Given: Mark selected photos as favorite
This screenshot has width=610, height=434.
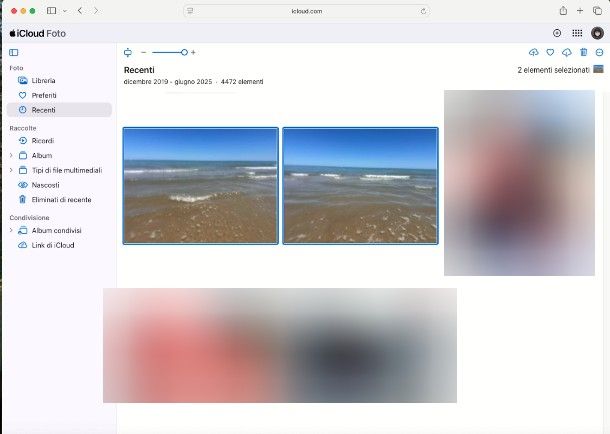Looking at the screenshot, I should (x=549, y=52).
